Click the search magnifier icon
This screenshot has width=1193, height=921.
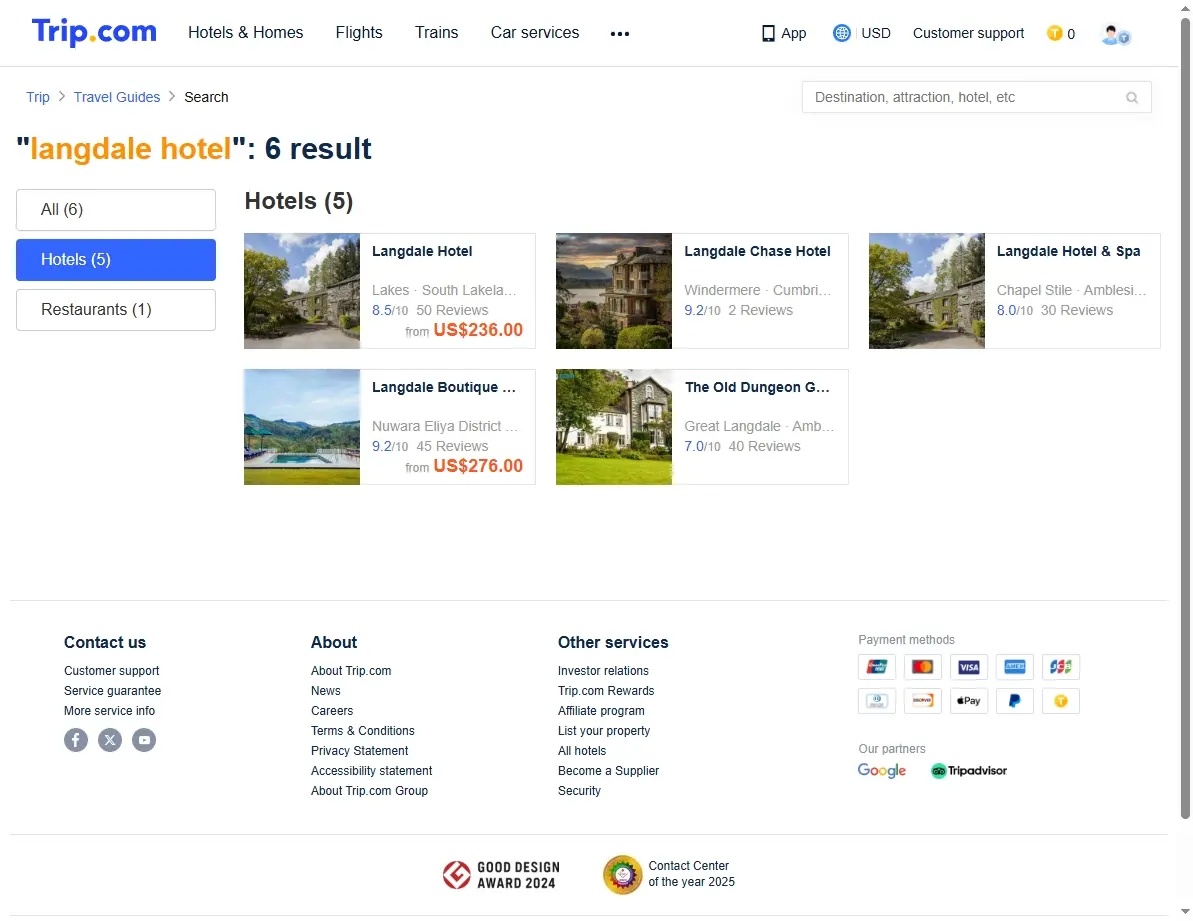1132,97
